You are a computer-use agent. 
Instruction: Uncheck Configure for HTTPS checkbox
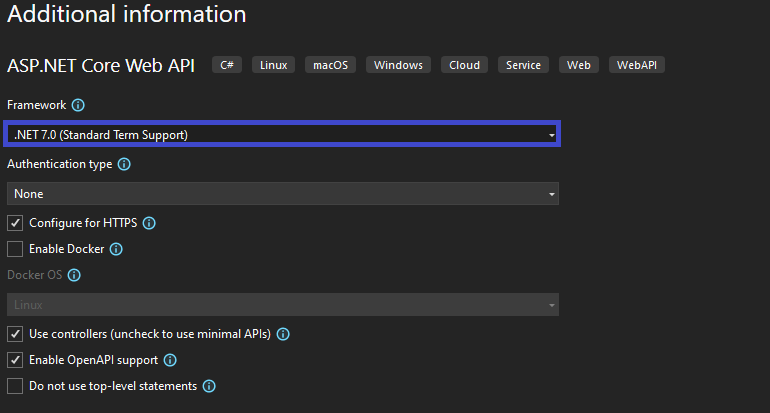pyautogui.click(x=15, y=223)
